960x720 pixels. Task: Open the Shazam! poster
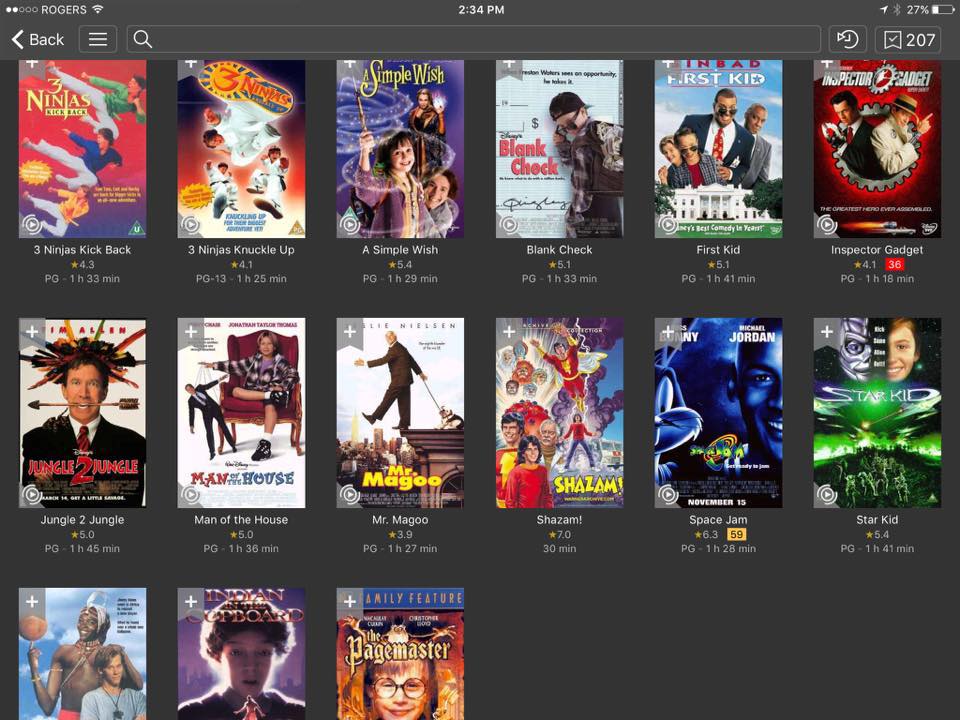(x=560, y=413)
